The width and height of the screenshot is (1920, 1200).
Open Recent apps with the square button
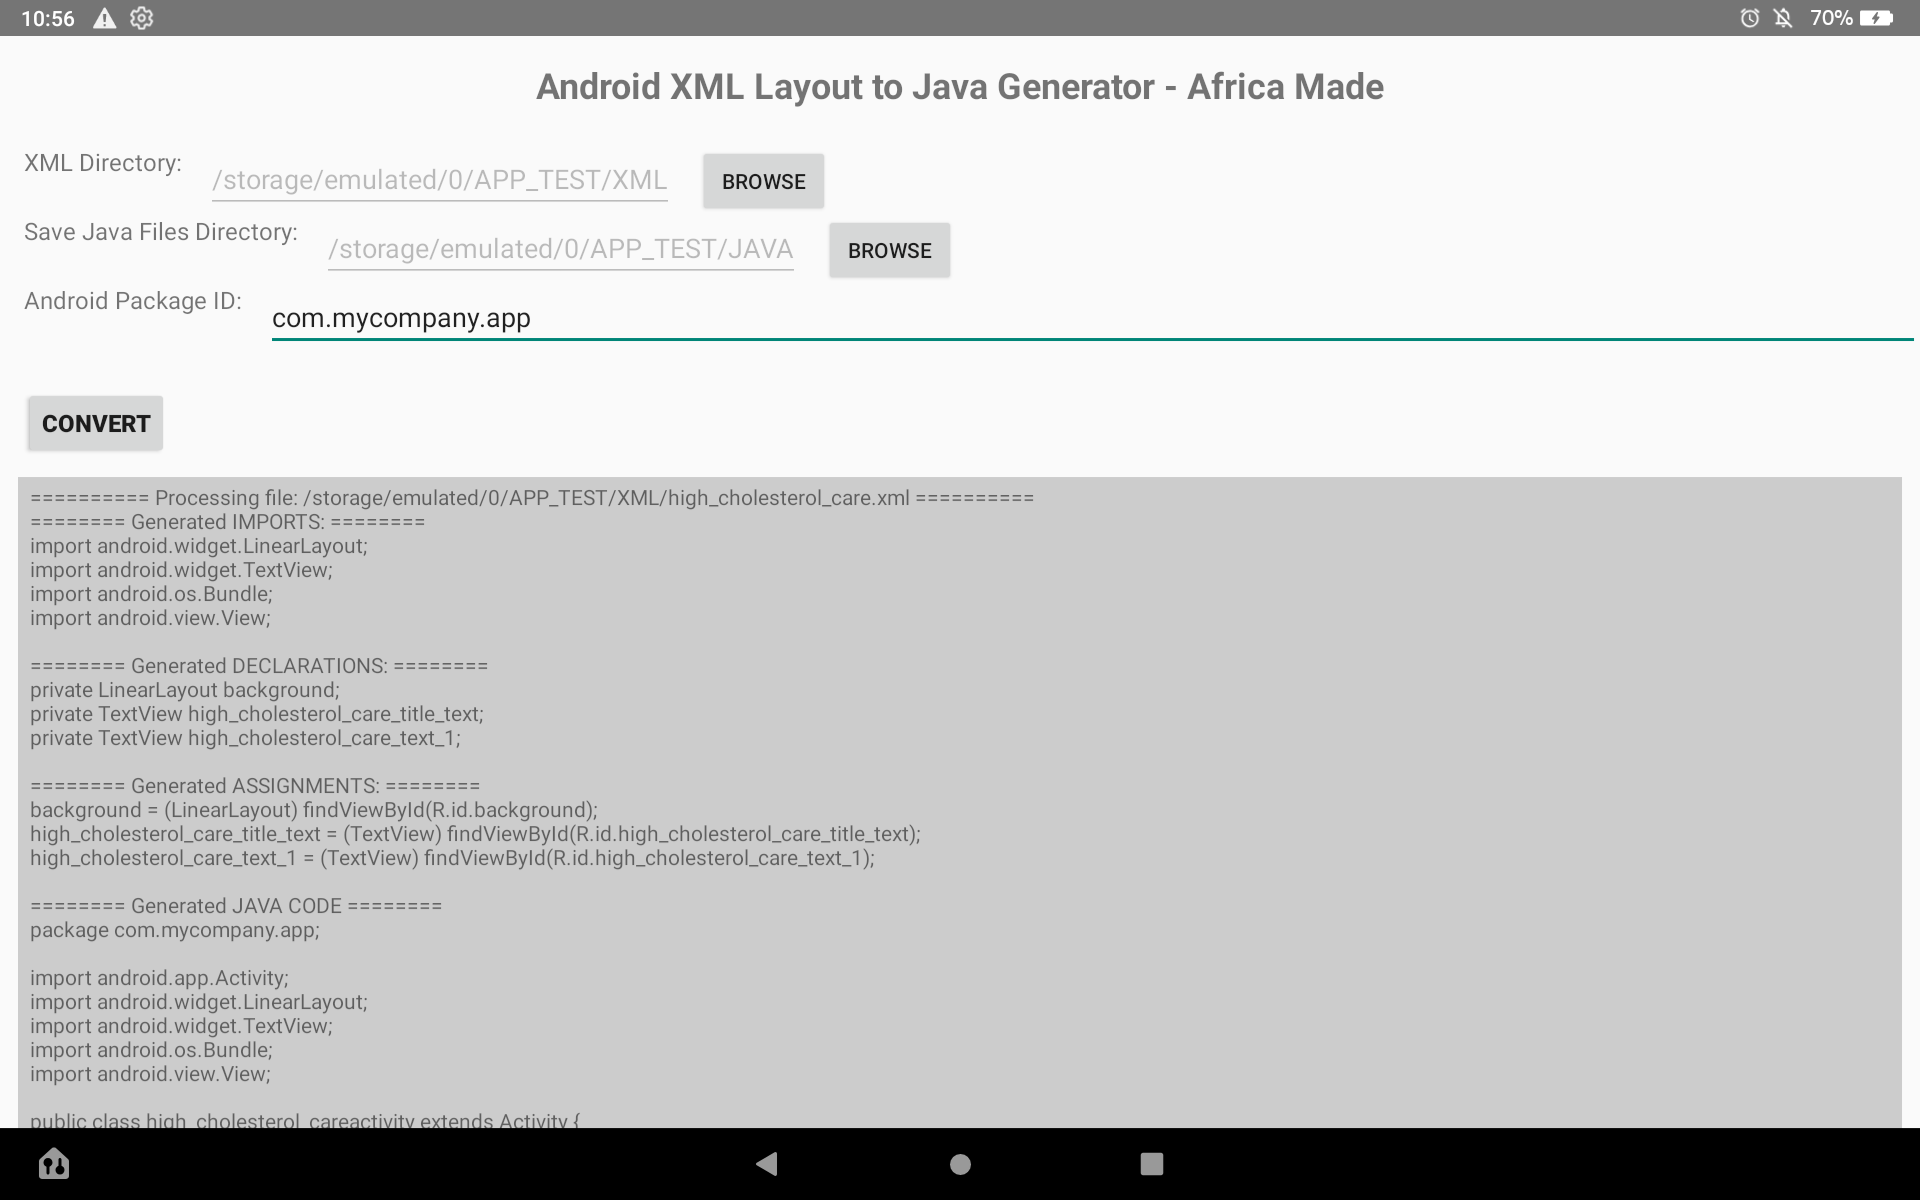tap(1152, 1164)
